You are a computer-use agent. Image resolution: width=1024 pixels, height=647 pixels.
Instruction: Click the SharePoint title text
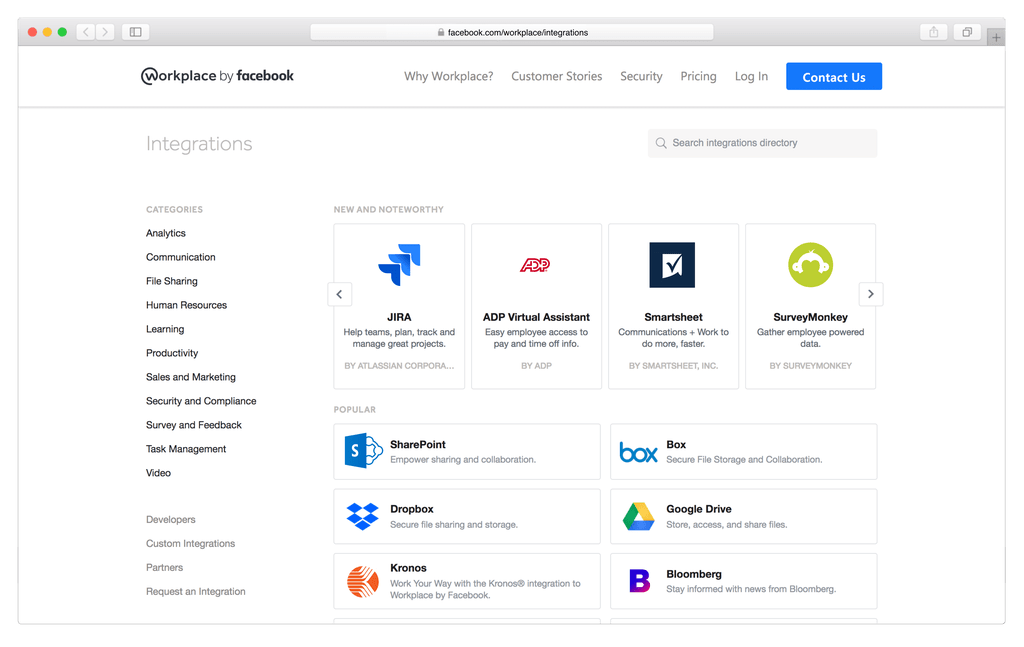point(418,445)
